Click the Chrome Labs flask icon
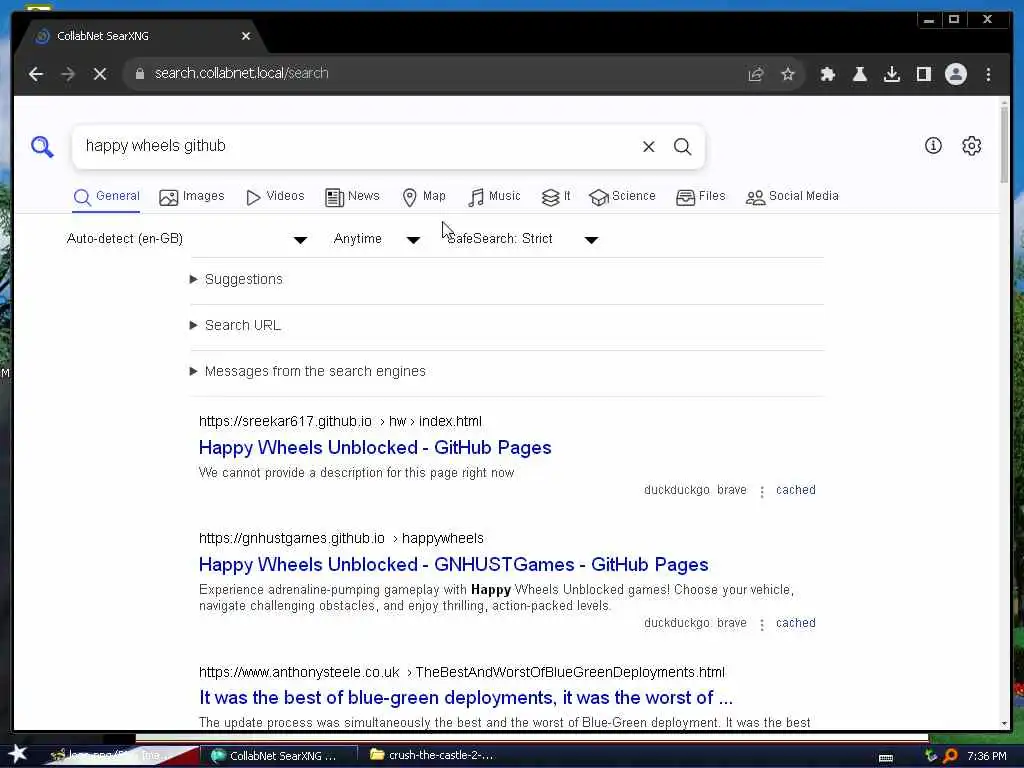Image resolution: width=1024 pixels, height=768 pixels. click(859, 74)
